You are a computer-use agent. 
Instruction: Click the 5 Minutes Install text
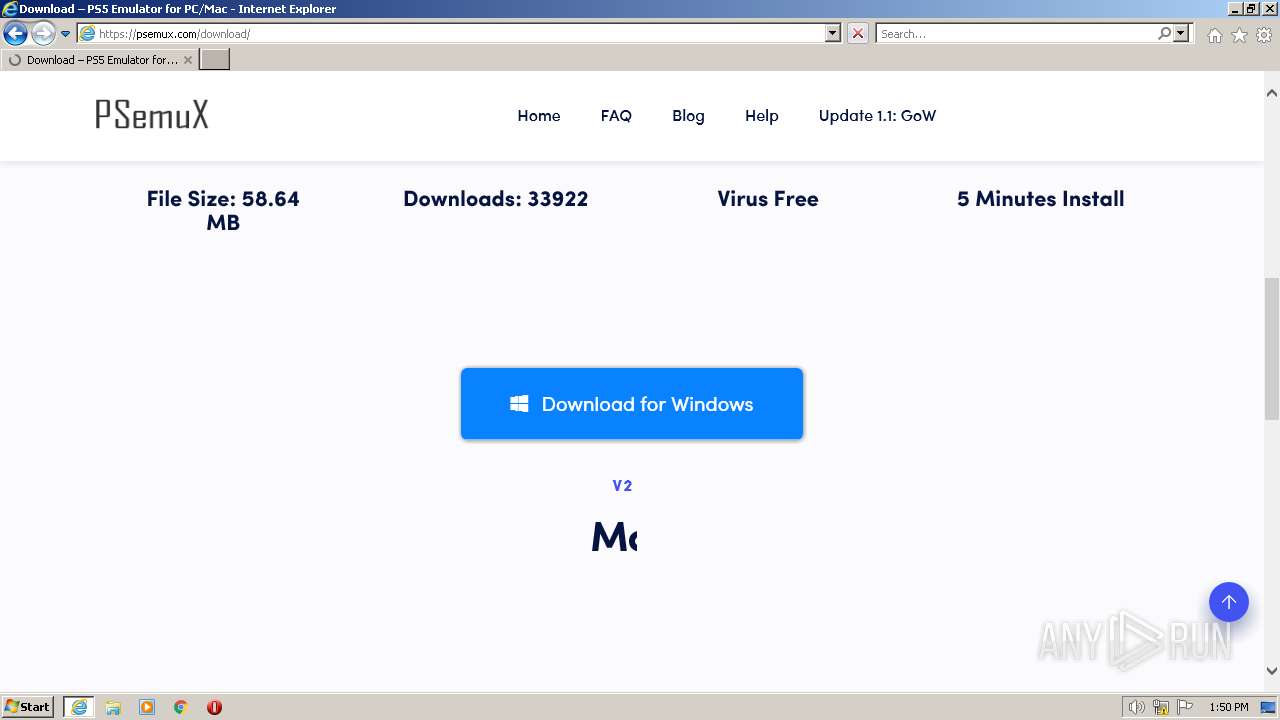coord(1040,199)
